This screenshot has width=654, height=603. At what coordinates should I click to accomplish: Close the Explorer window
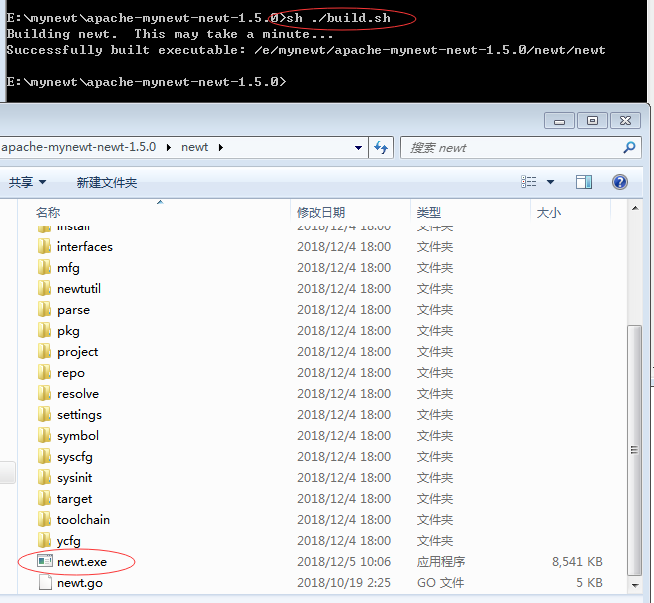tap(625, 121)
